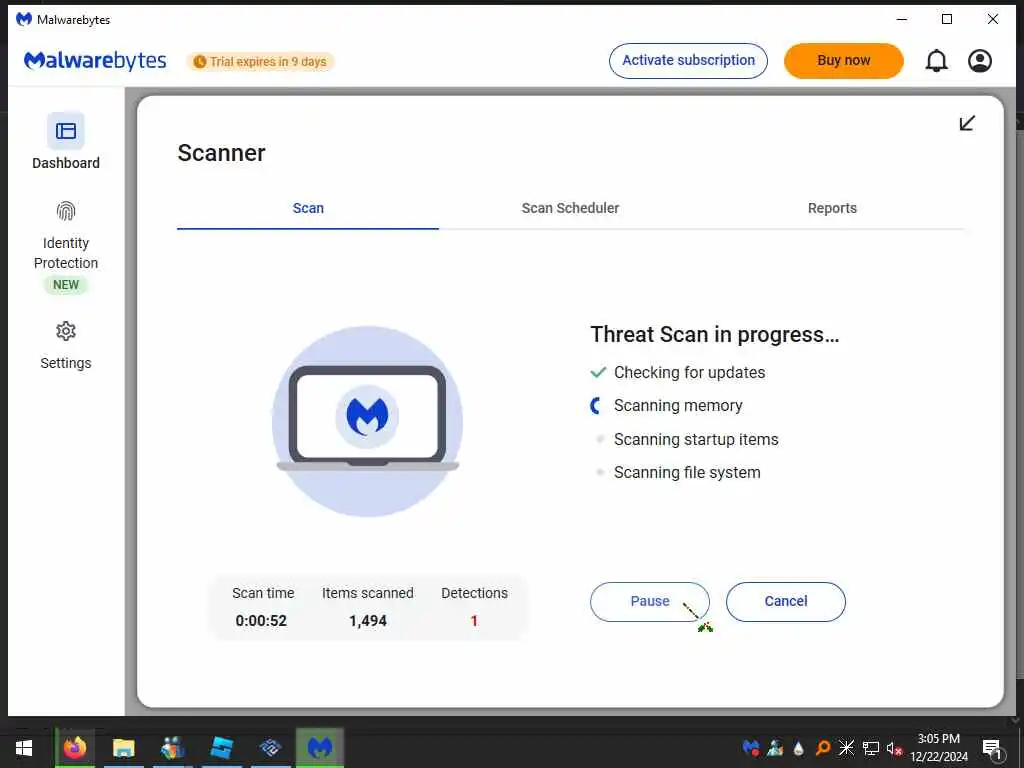Click the blue diamond app in taskbar

[x=270, y=748]
